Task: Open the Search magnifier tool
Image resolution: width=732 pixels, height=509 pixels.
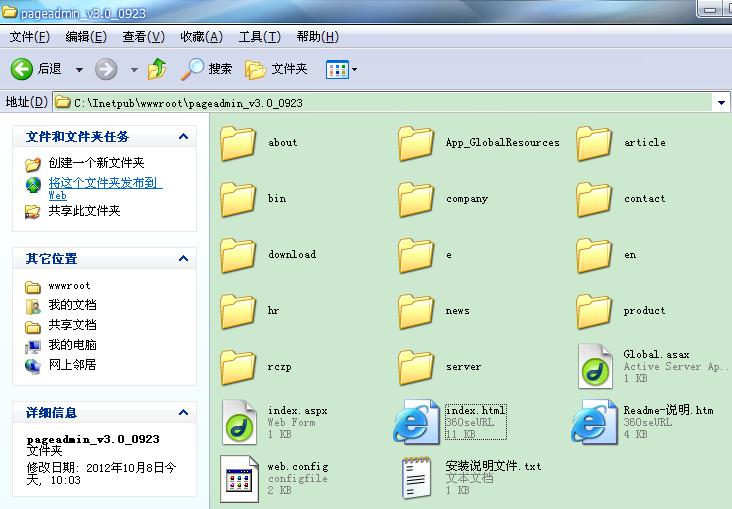Action: click(192, 69)
